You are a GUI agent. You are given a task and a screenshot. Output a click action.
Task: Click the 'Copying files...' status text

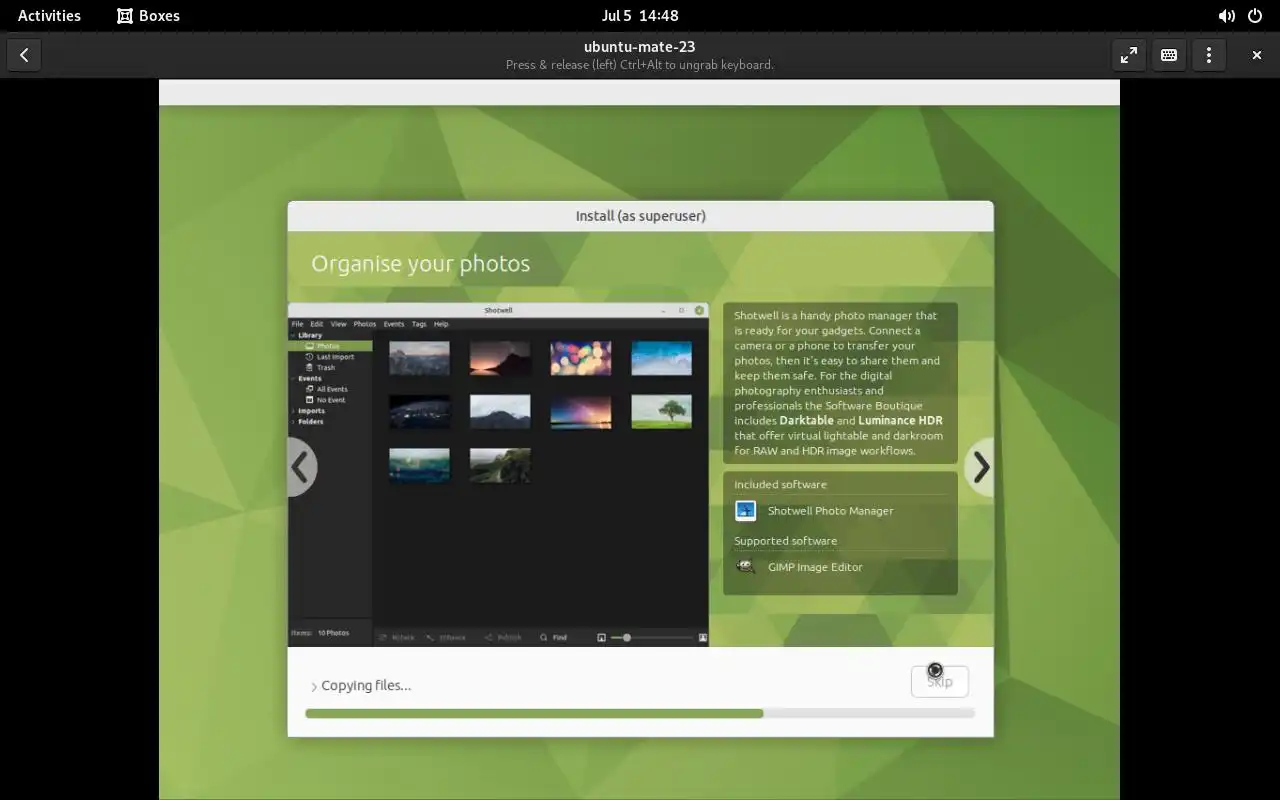click(366, 686)
